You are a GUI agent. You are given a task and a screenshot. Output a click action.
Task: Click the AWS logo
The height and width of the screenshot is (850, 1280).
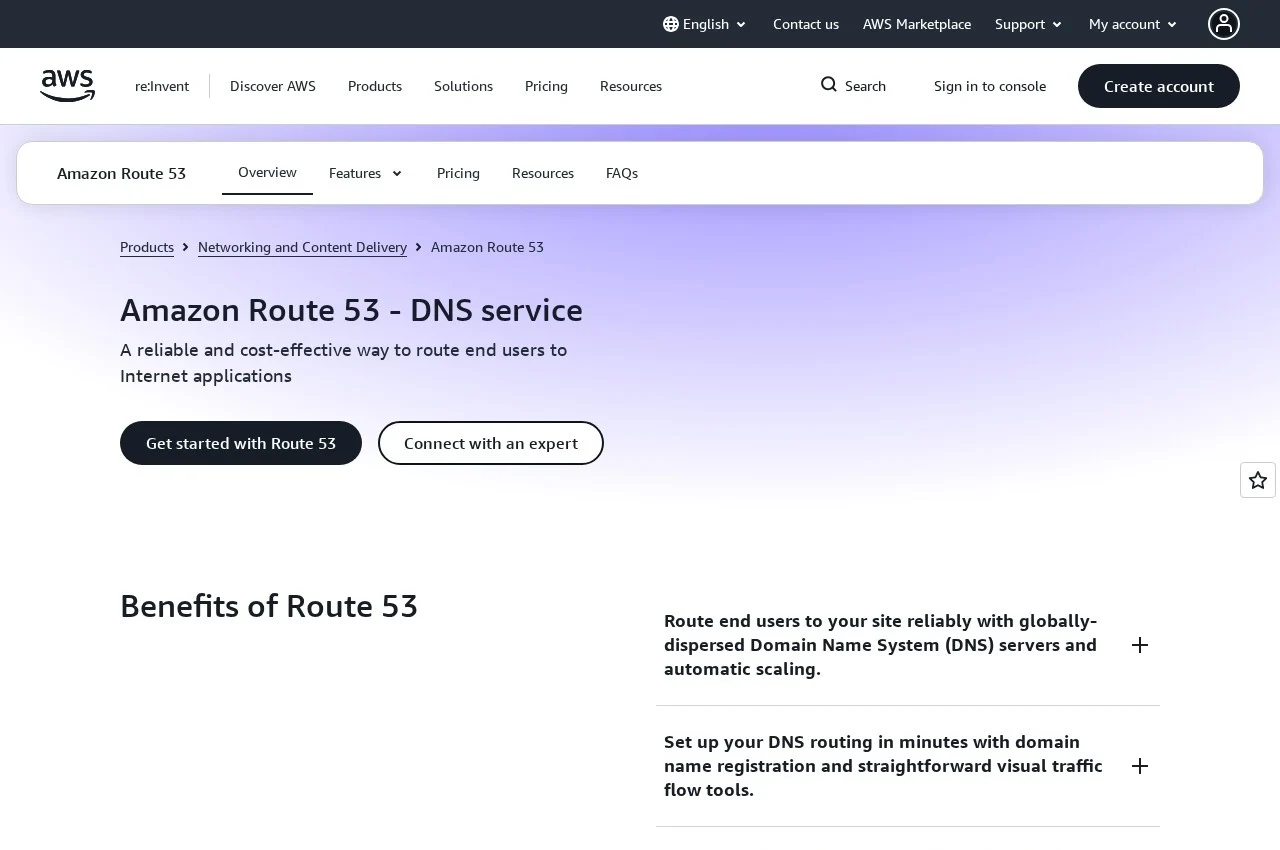(68, 86)
